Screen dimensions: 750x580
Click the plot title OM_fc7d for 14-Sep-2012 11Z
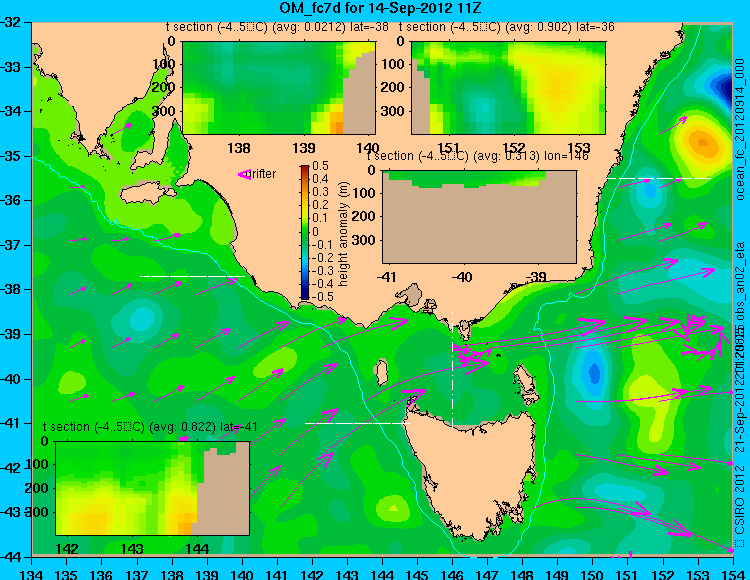point(380,8)
